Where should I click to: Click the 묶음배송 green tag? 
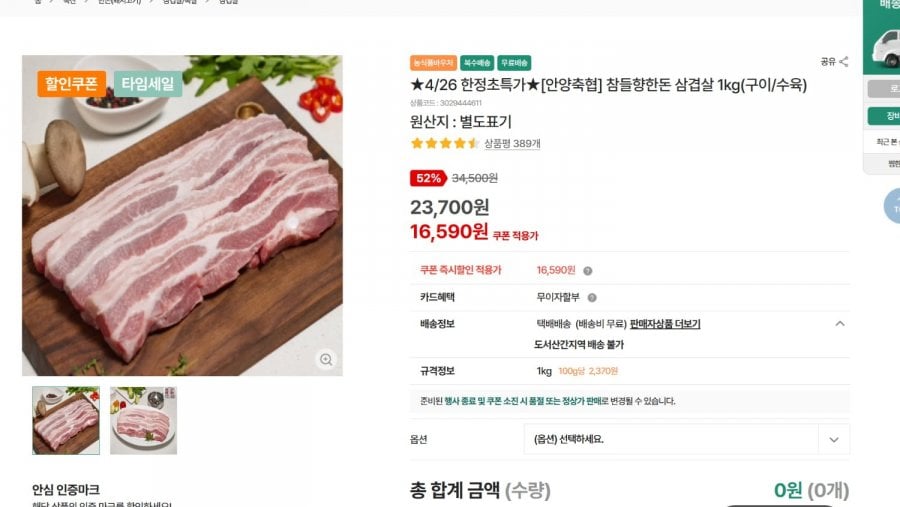(x=477, y=62)
